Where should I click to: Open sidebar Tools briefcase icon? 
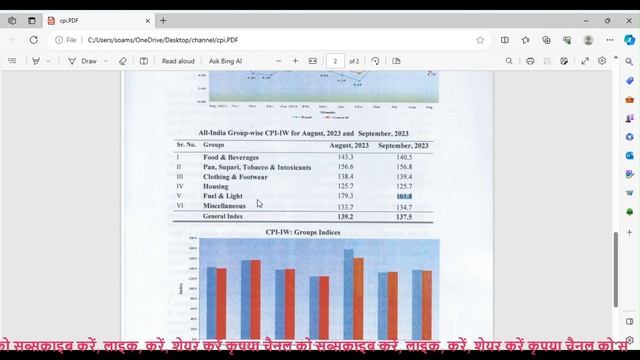tap(629, 100)
